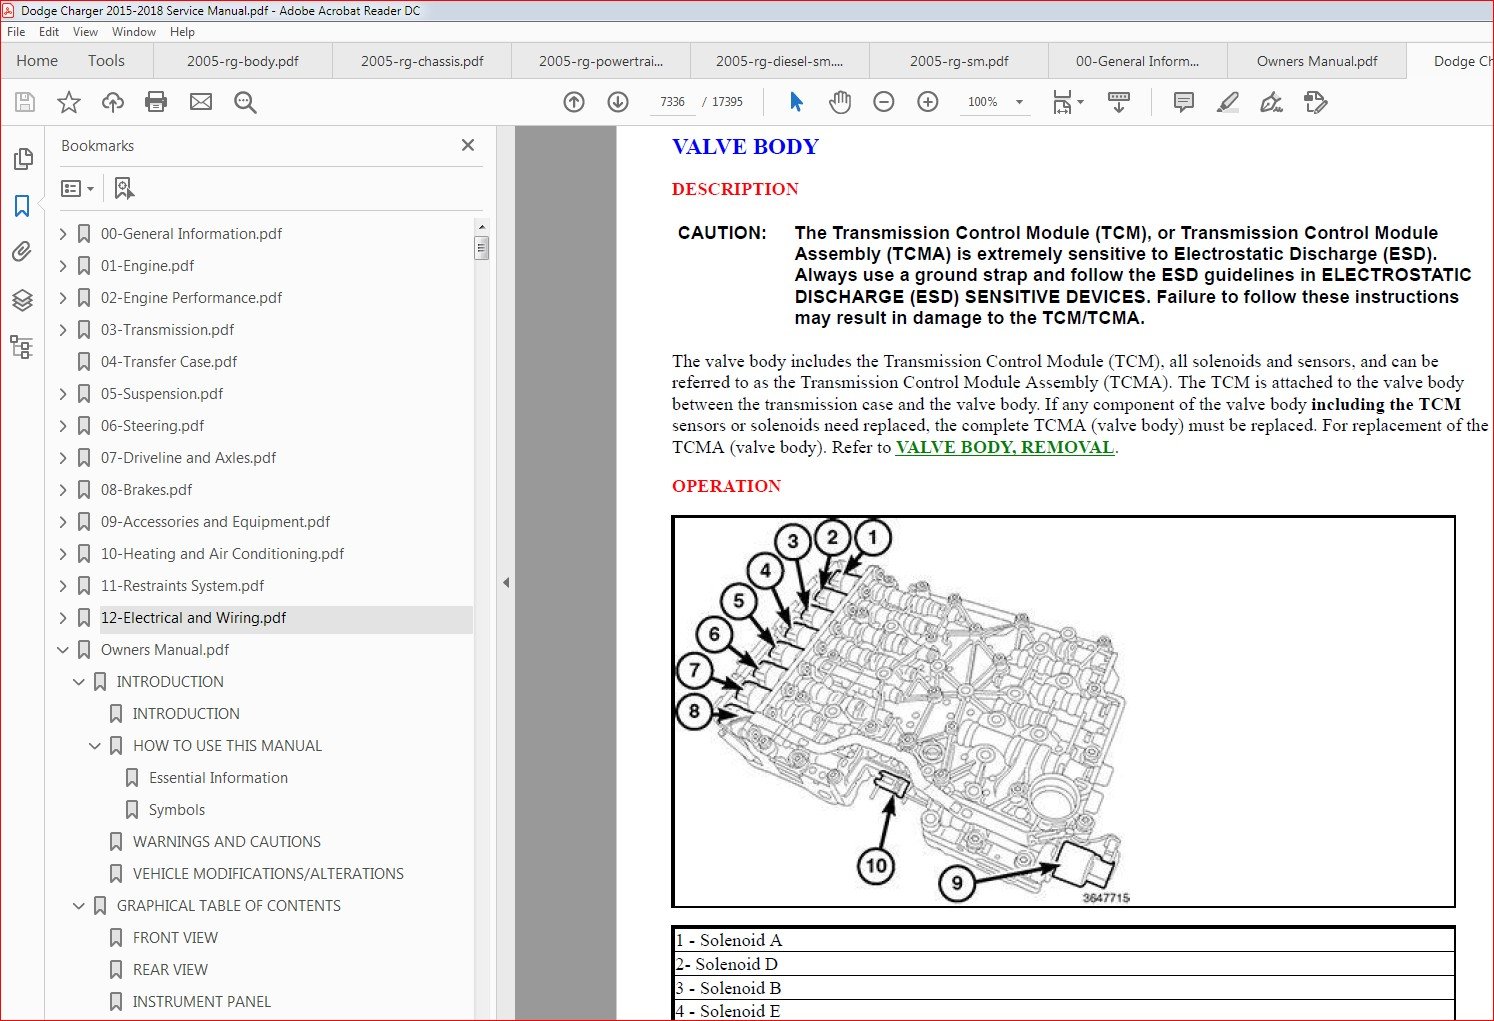Viewport: 1494px width, 1021px height.
Task: Expand 08-Brakes.pdf bookmark
Action: point(63,490)
